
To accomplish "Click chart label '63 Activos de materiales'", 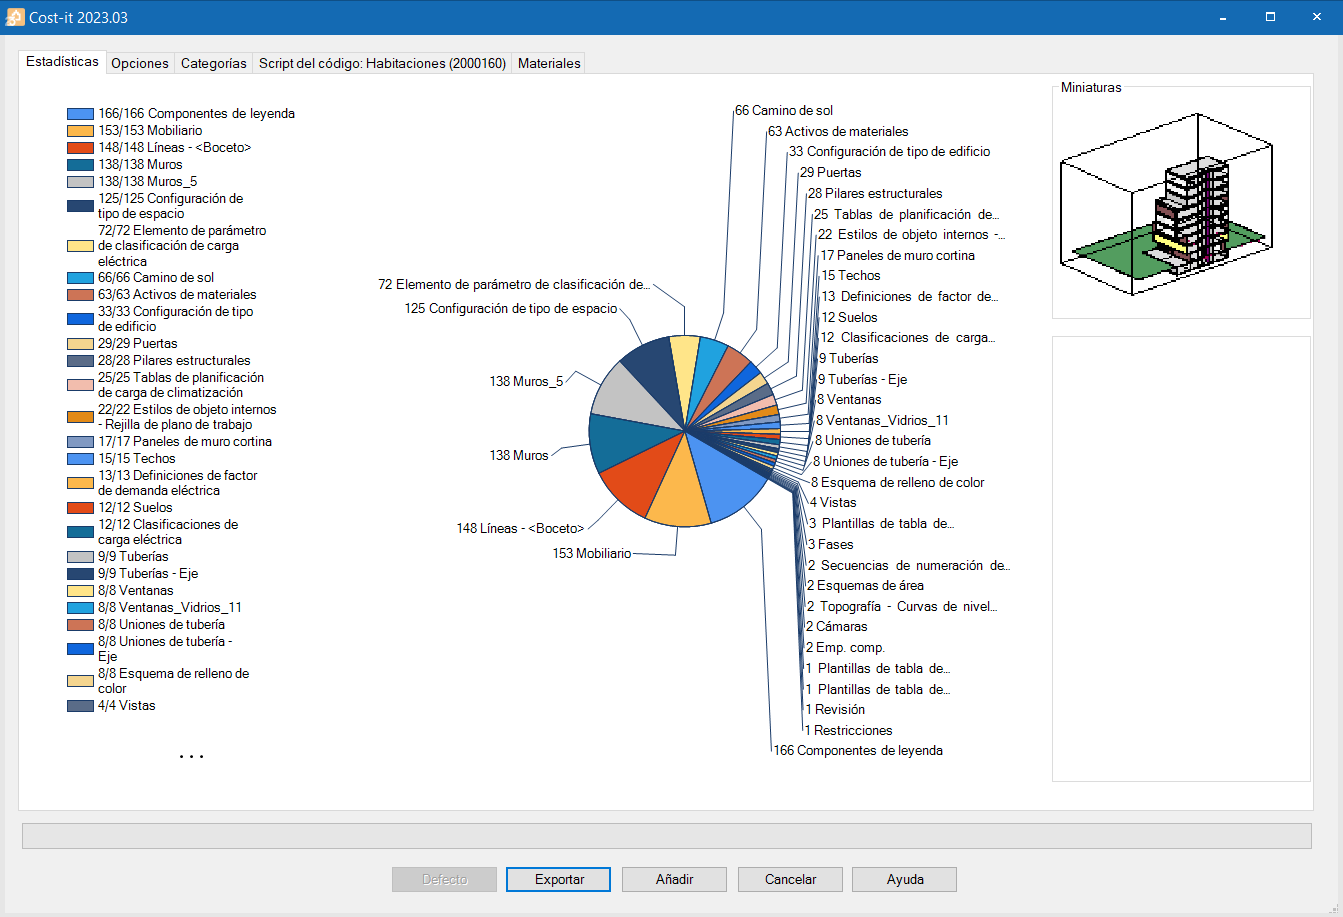I will tap(838, 131).
